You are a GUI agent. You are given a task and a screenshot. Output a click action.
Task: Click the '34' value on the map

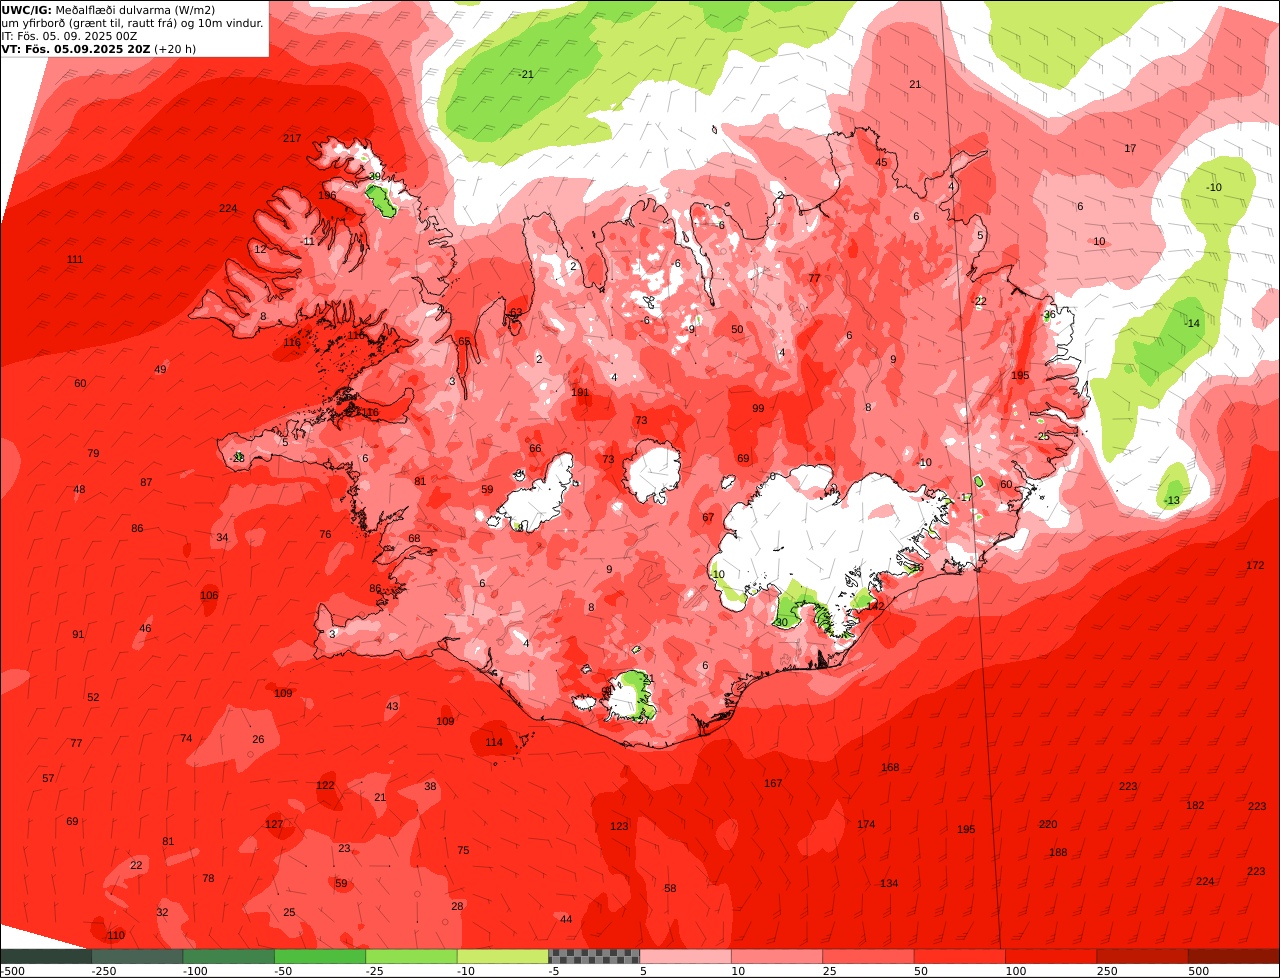click(x=222, y=537)
